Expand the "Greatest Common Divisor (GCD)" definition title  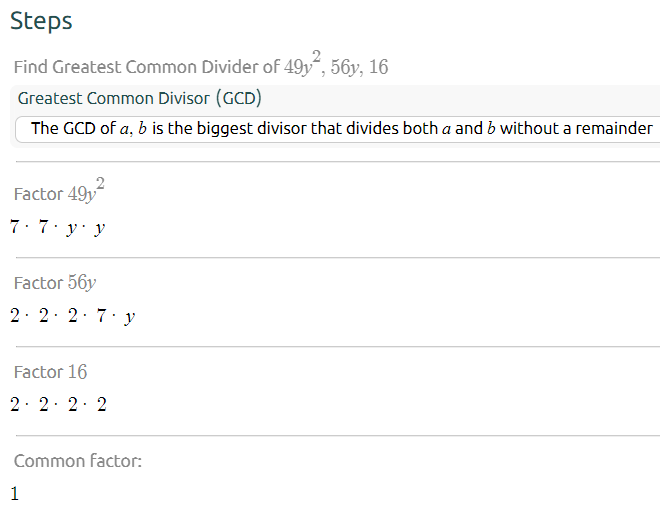click(140, 98)
